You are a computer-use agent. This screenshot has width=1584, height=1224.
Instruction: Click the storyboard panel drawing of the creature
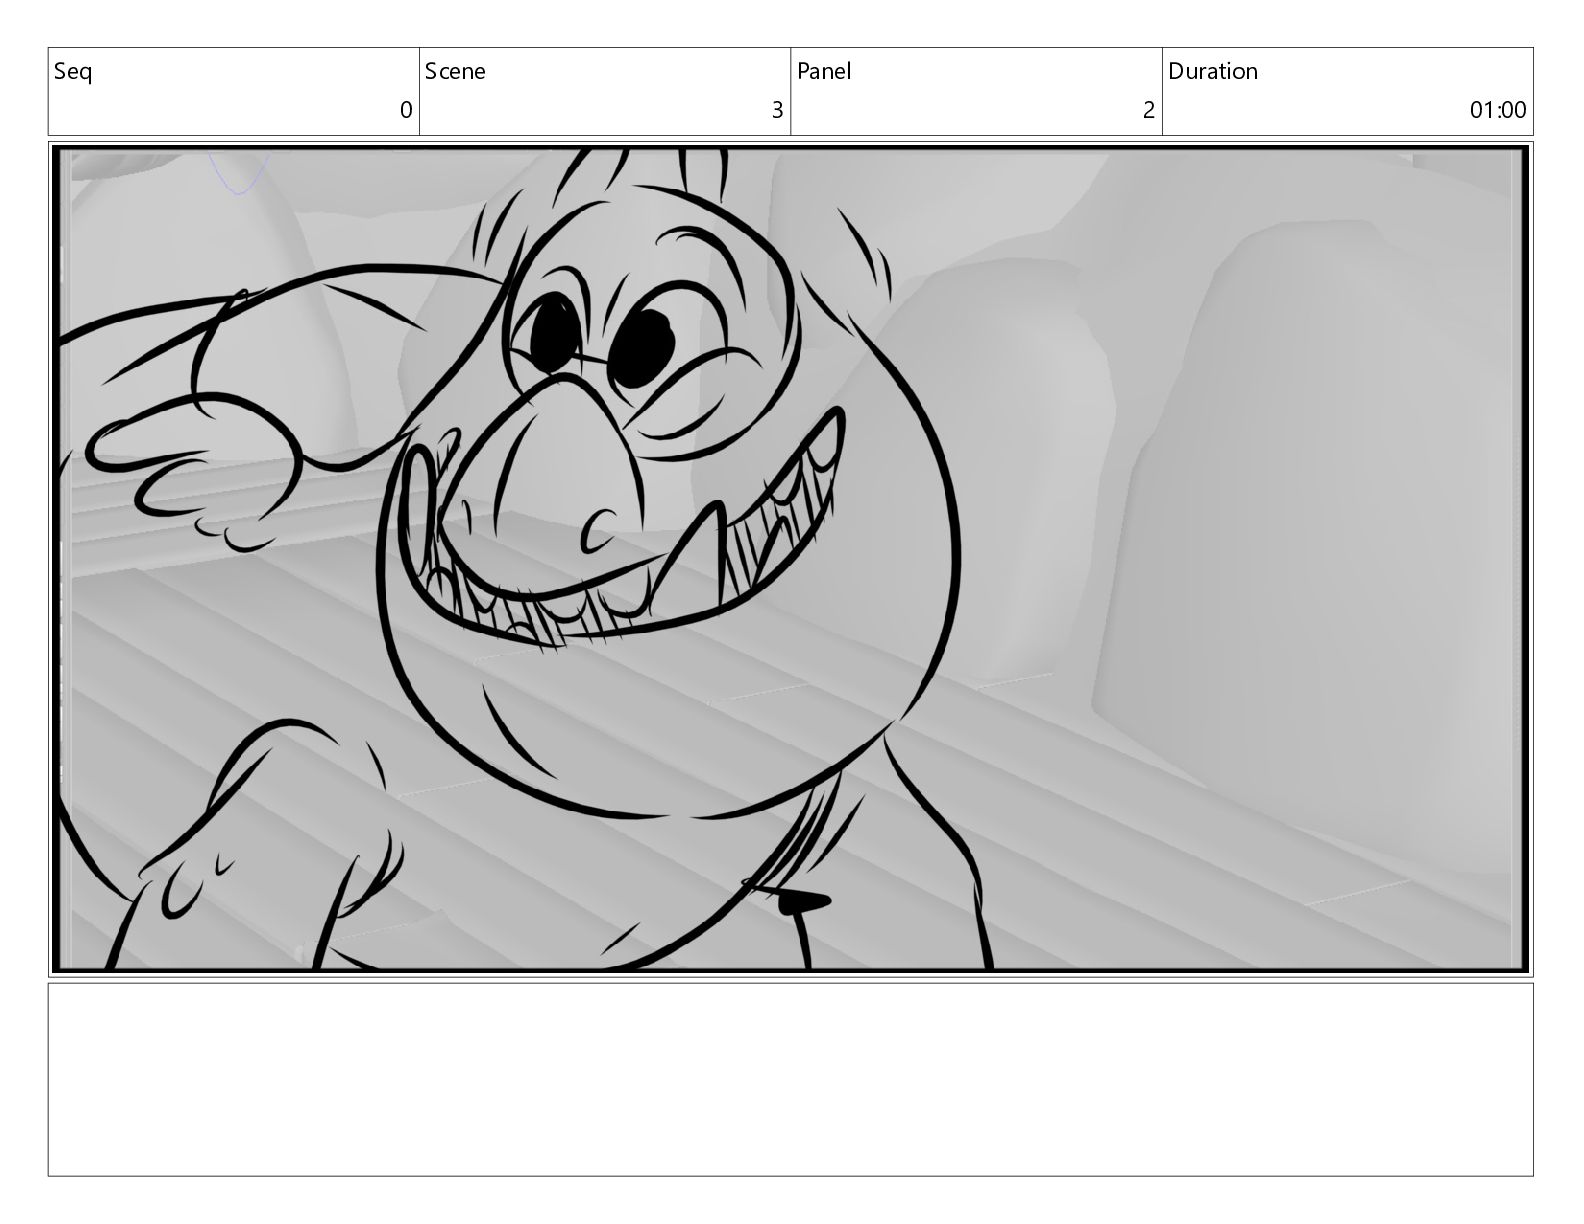click(790, 559)
